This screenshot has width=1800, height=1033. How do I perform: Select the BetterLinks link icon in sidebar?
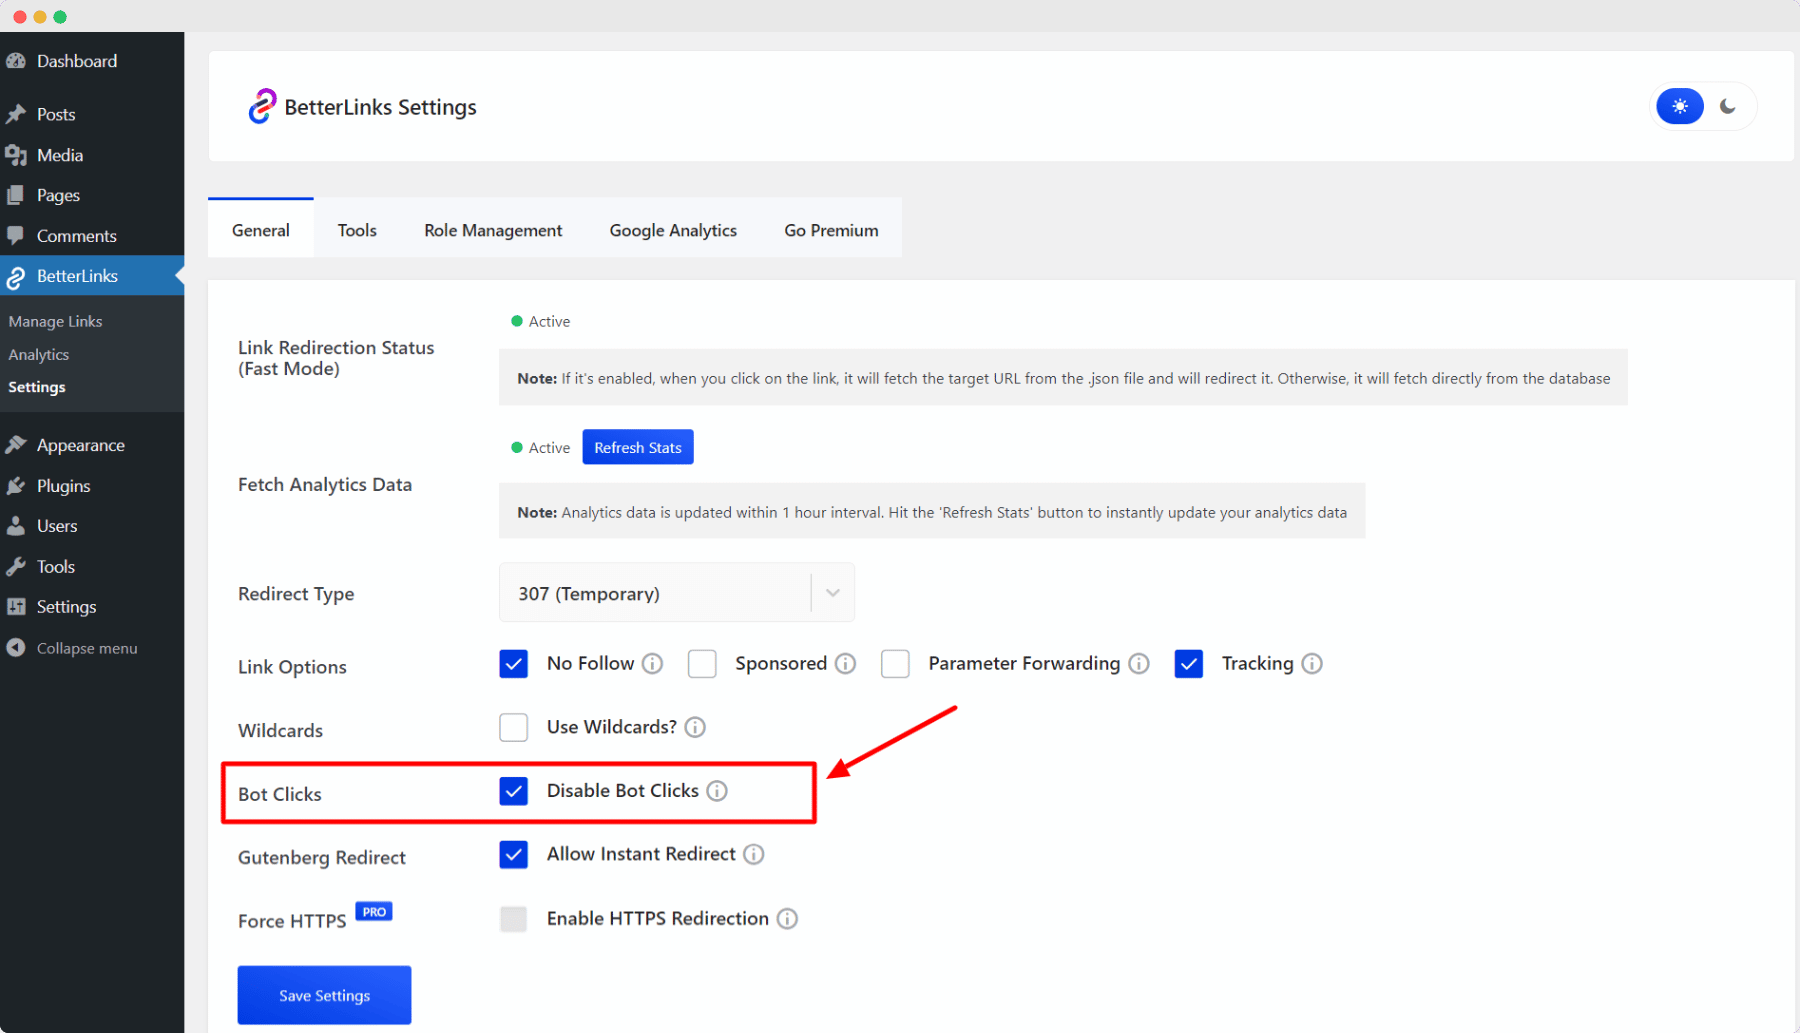click(17, 275)
